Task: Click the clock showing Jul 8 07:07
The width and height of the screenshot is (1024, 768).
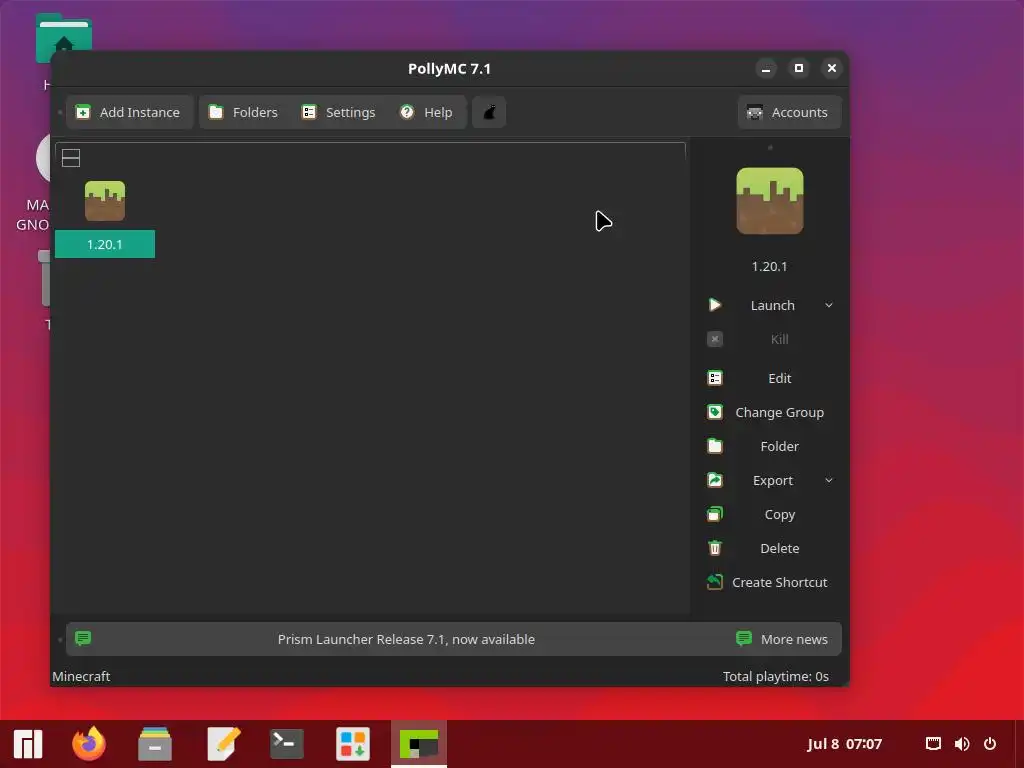Action: (x=844, y=744)
